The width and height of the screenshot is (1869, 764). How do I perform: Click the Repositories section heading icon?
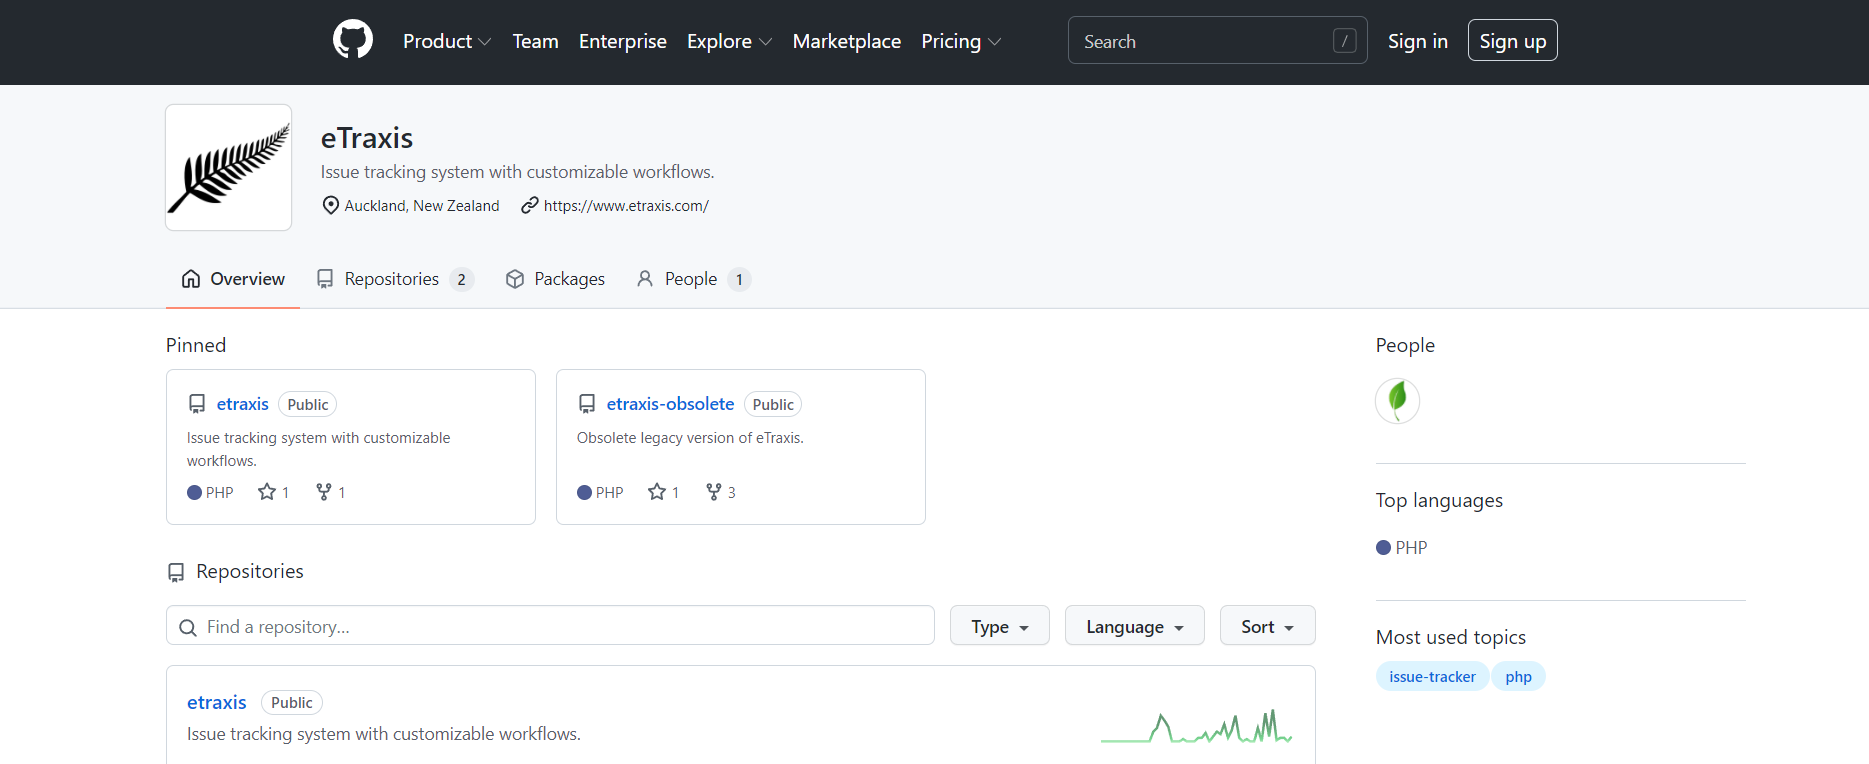pyautogui.click(x=176, y=572)
